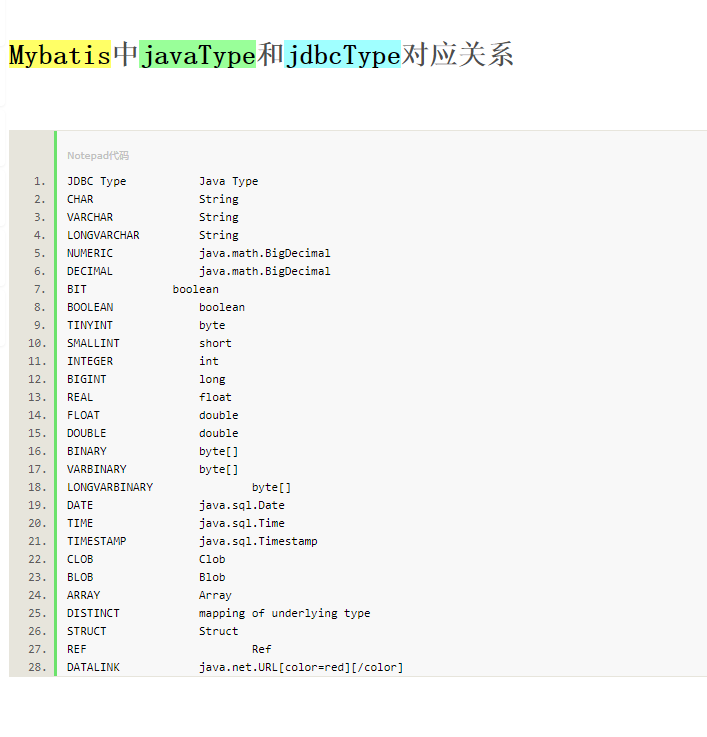Click SMALLINT on line 10

point(93,343)
